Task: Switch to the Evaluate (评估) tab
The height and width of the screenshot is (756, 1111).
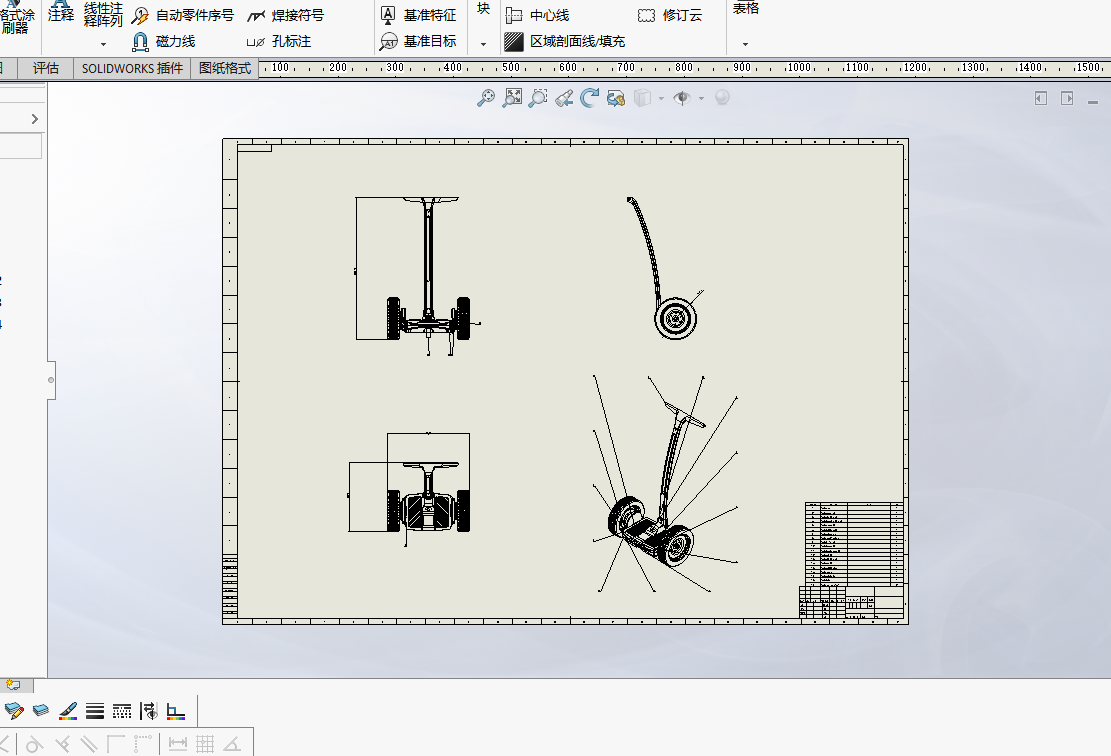Action: (45, 68)
